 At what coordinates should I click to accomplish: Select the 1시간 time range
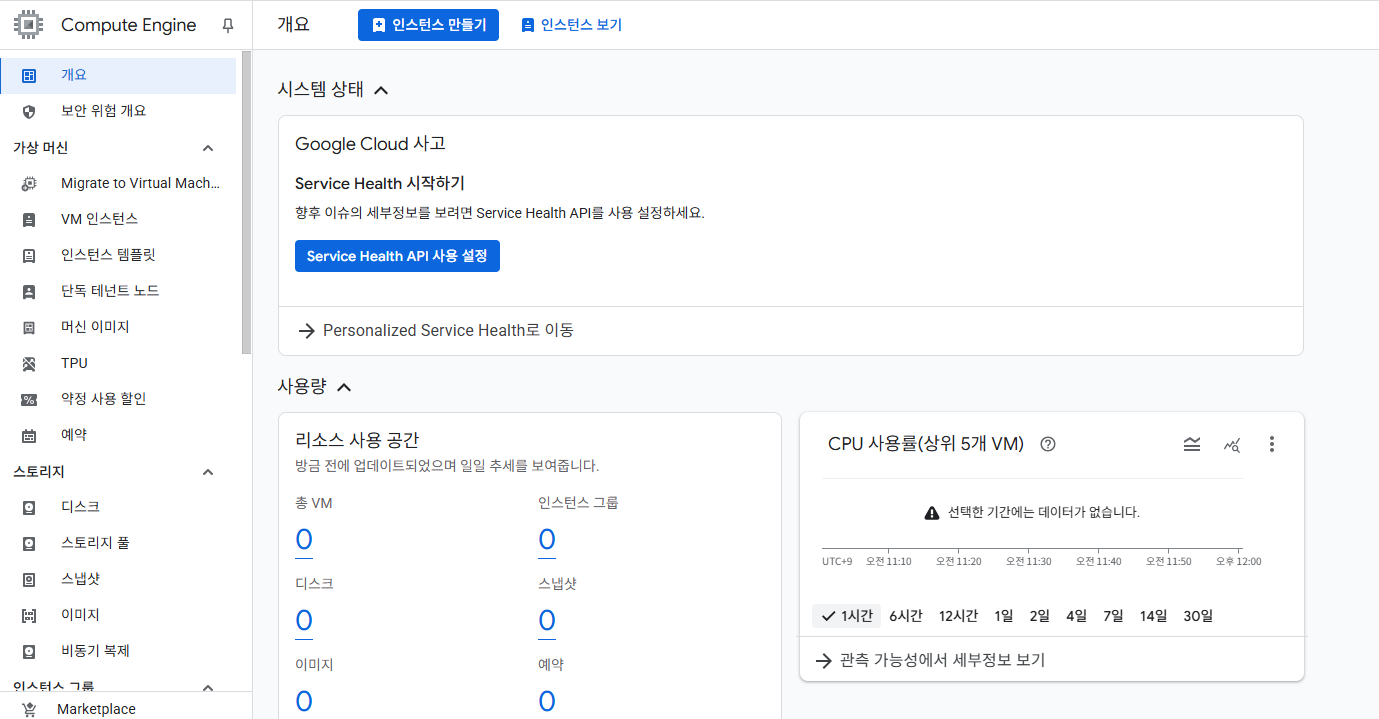(x=846, y=616)
